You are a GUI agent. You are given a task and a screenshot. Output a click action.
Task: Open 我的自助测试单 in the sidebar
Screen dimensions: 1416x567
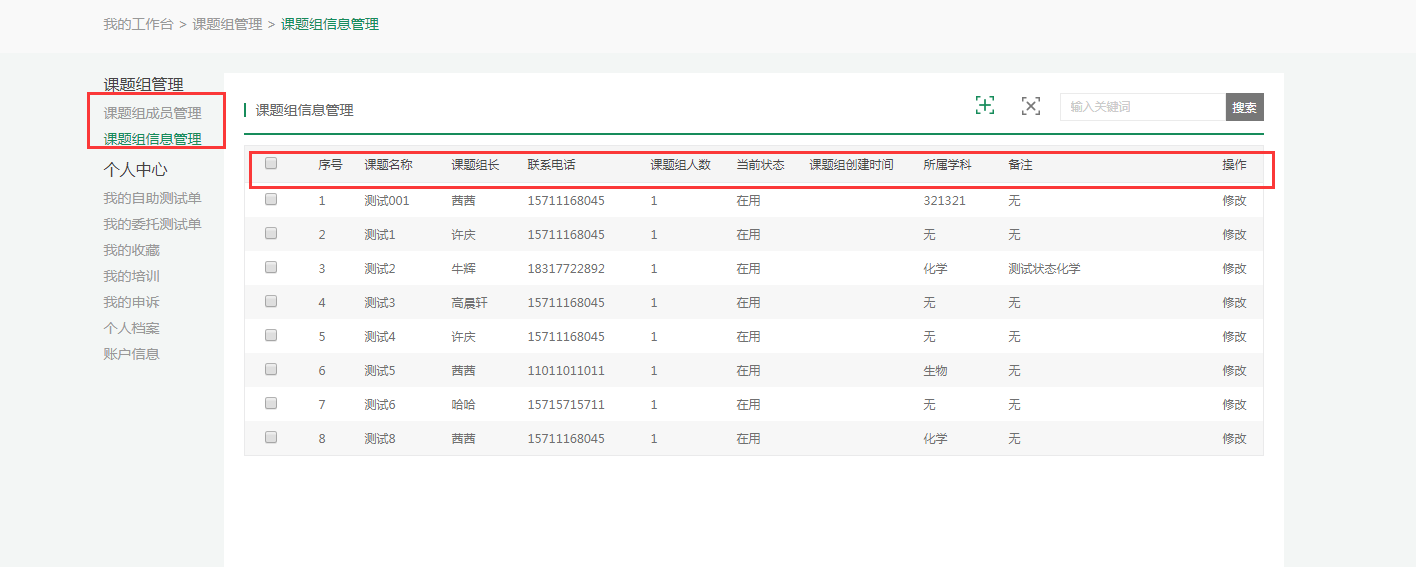[152, 198]
